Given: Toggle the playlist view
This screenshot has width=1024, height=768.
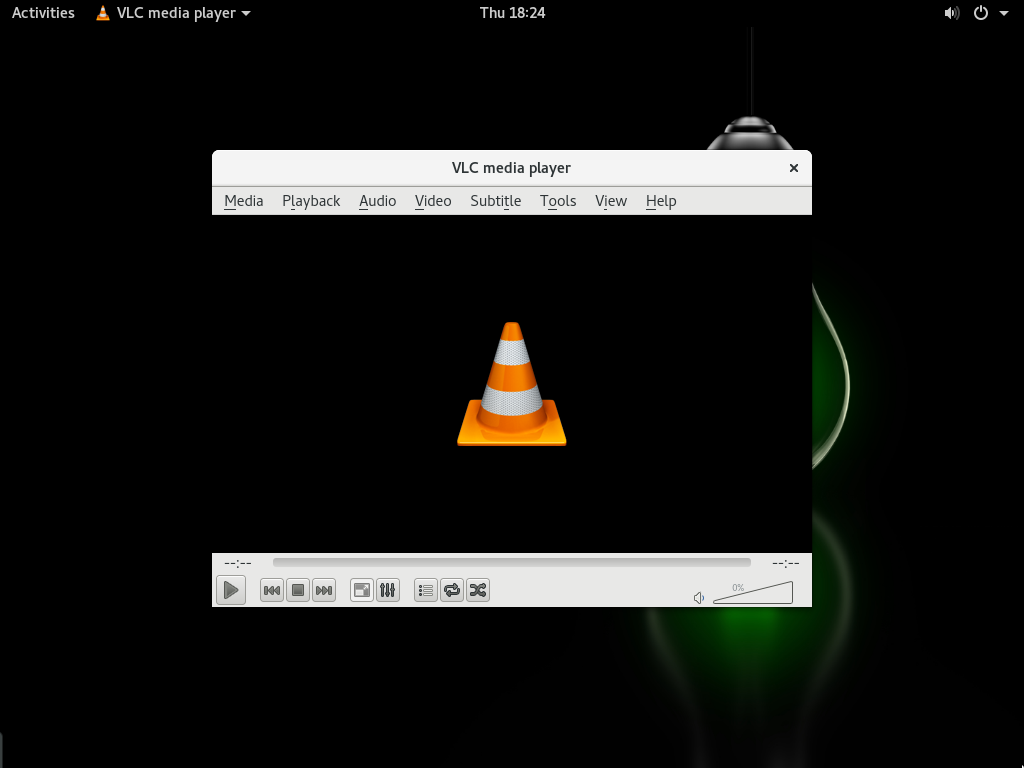Looking at the screenshot, I should pyautogui.click(x=426, y=591).
